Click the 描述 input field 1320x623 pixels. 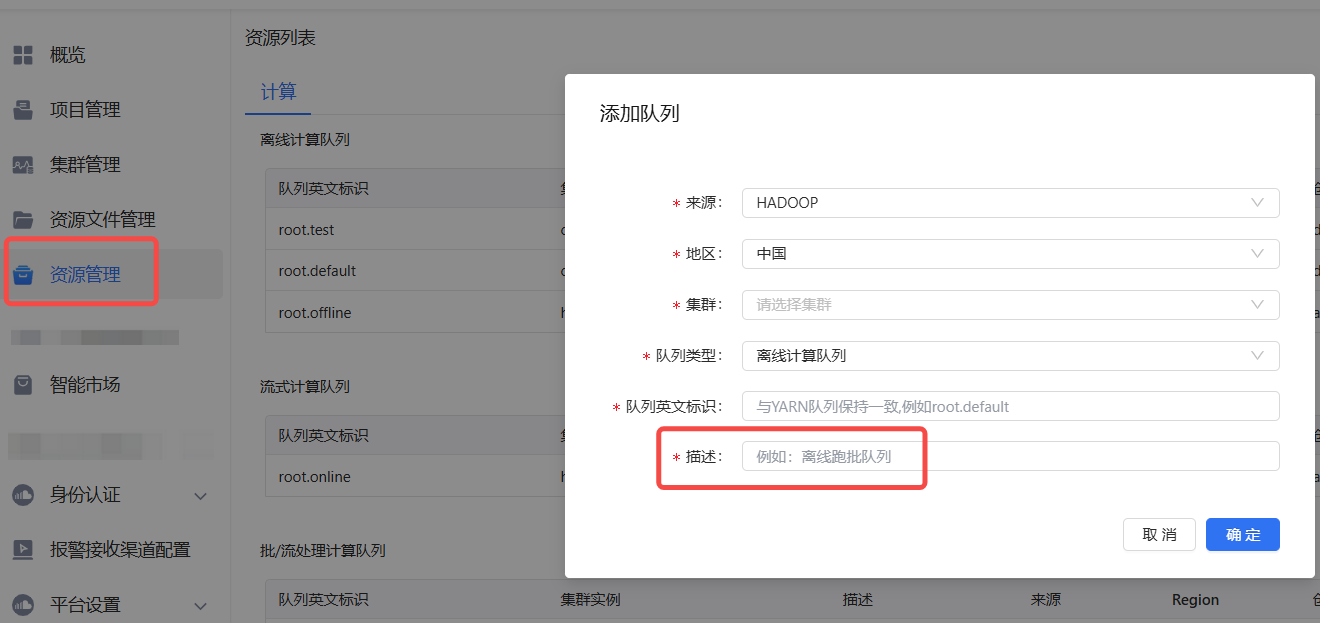click(x=1010, y=456)
